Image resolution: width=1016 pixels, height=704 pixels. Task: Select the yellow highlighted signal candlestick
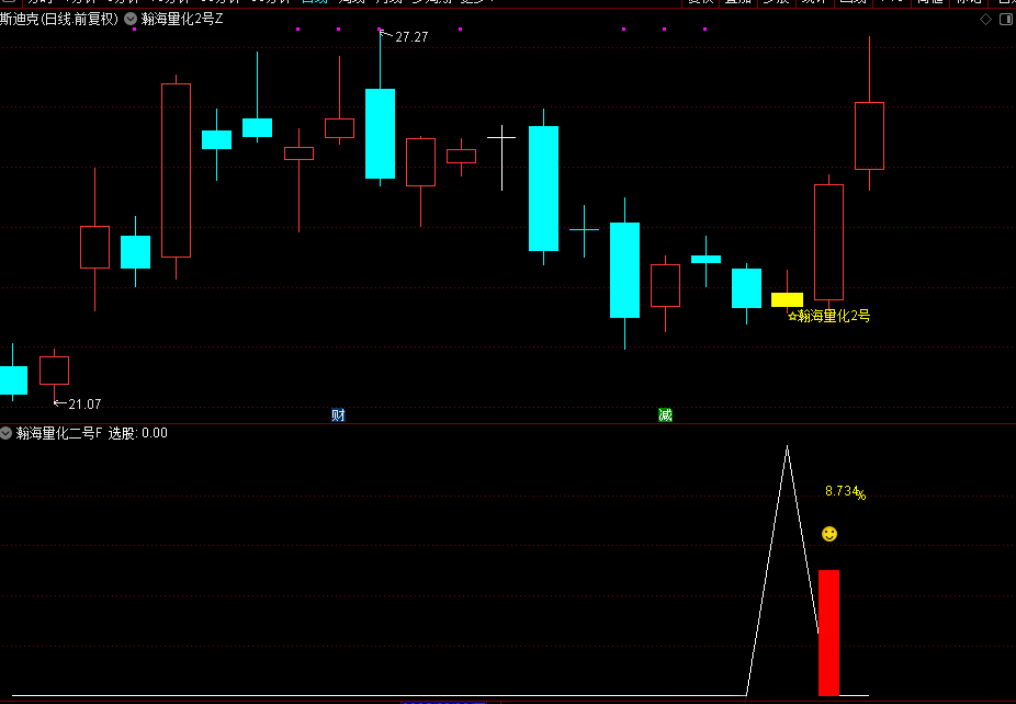coord(787,299)
